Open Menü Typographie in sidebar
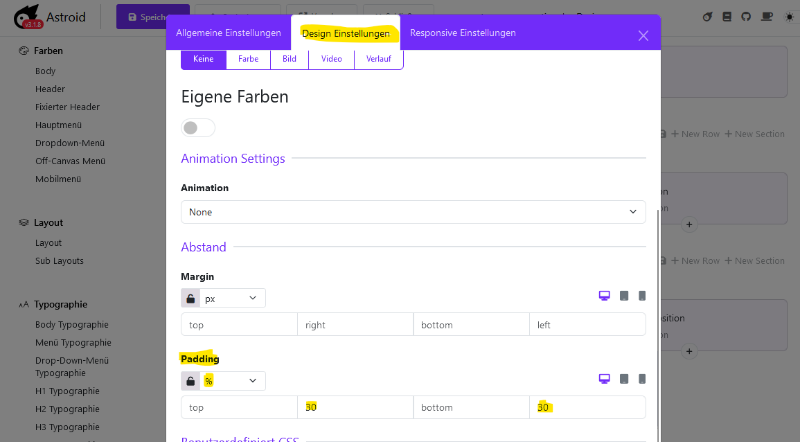Screen dimensions: 800x442 73,342
